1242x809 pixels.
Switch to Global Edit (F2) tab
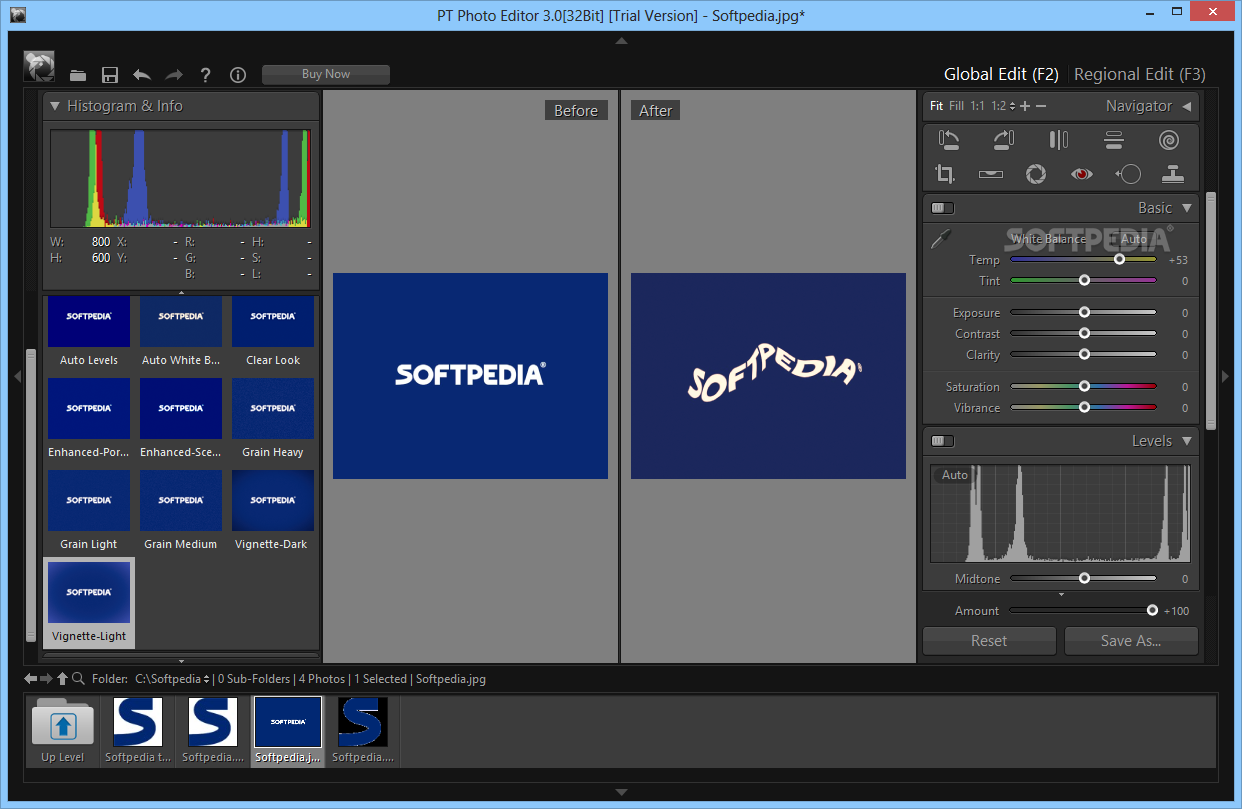point(1001,74)
